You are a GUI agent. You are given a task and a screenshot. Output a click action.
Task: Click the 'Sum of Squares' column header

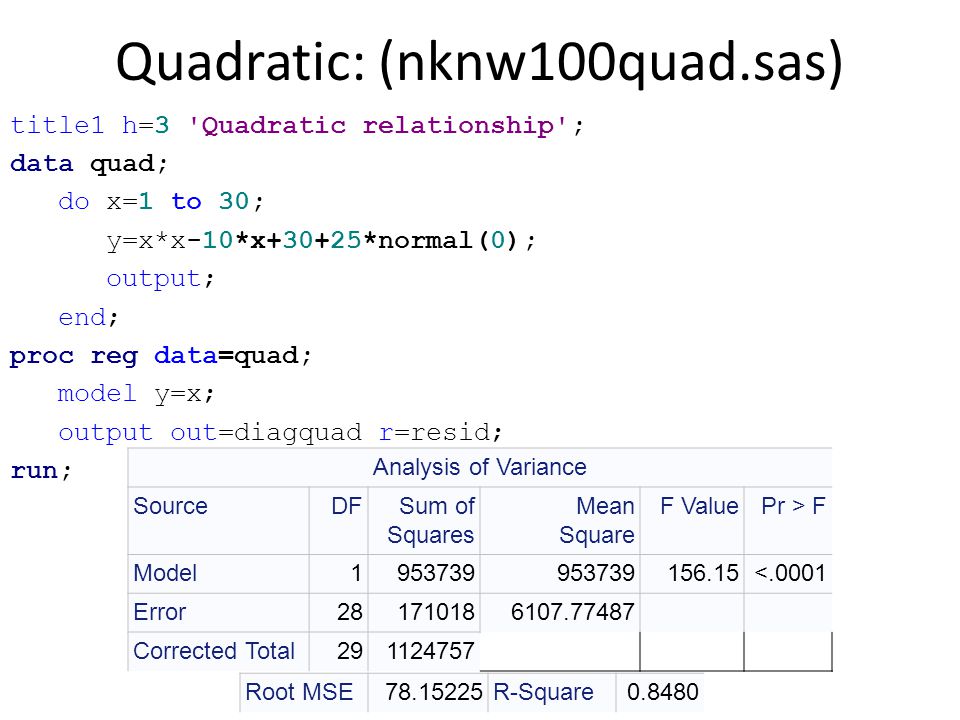[x=431, y=520]
